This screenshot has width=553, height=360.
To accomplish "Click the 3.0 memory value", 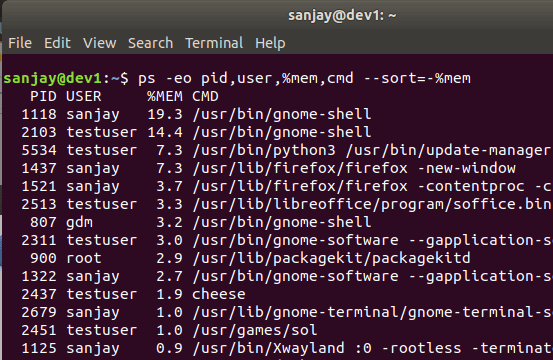I will 169,240.
